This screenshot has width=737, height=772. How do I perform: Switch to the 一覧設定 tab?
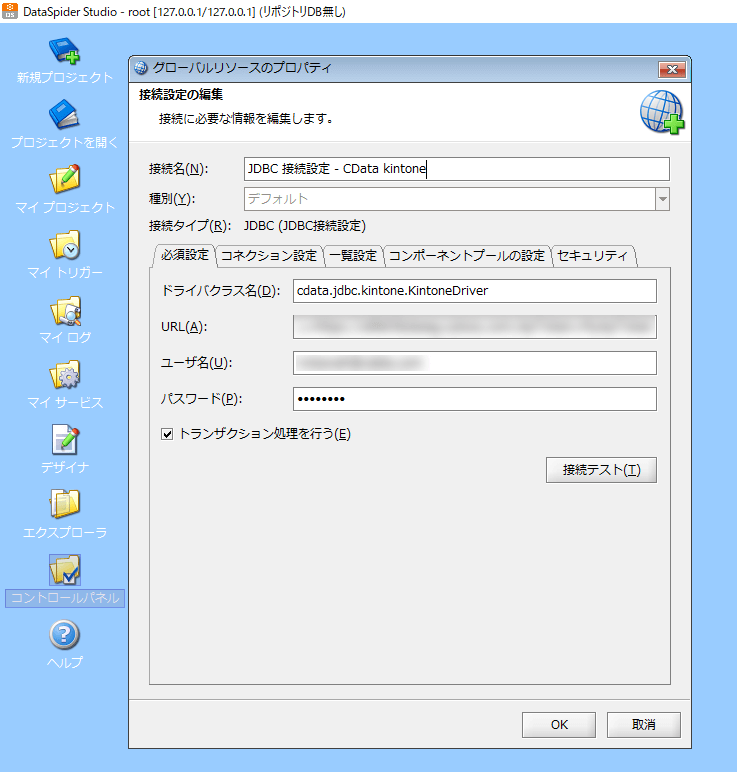coord(353,256)
